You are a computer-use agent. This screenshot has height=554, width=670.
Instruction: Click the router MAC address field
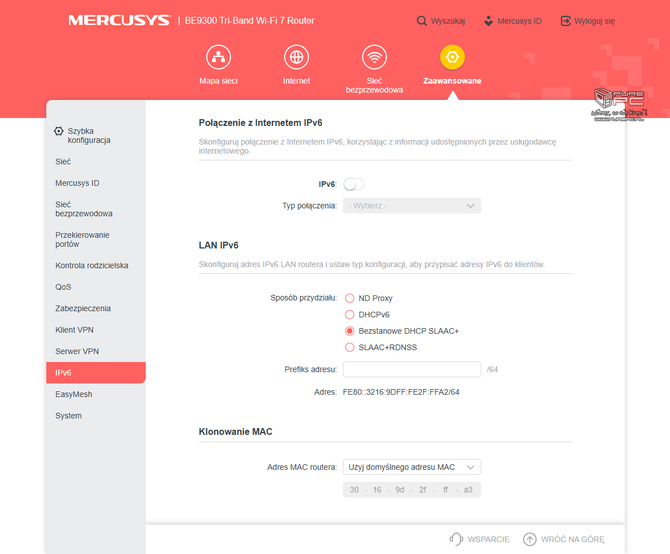tap(412, 490)
